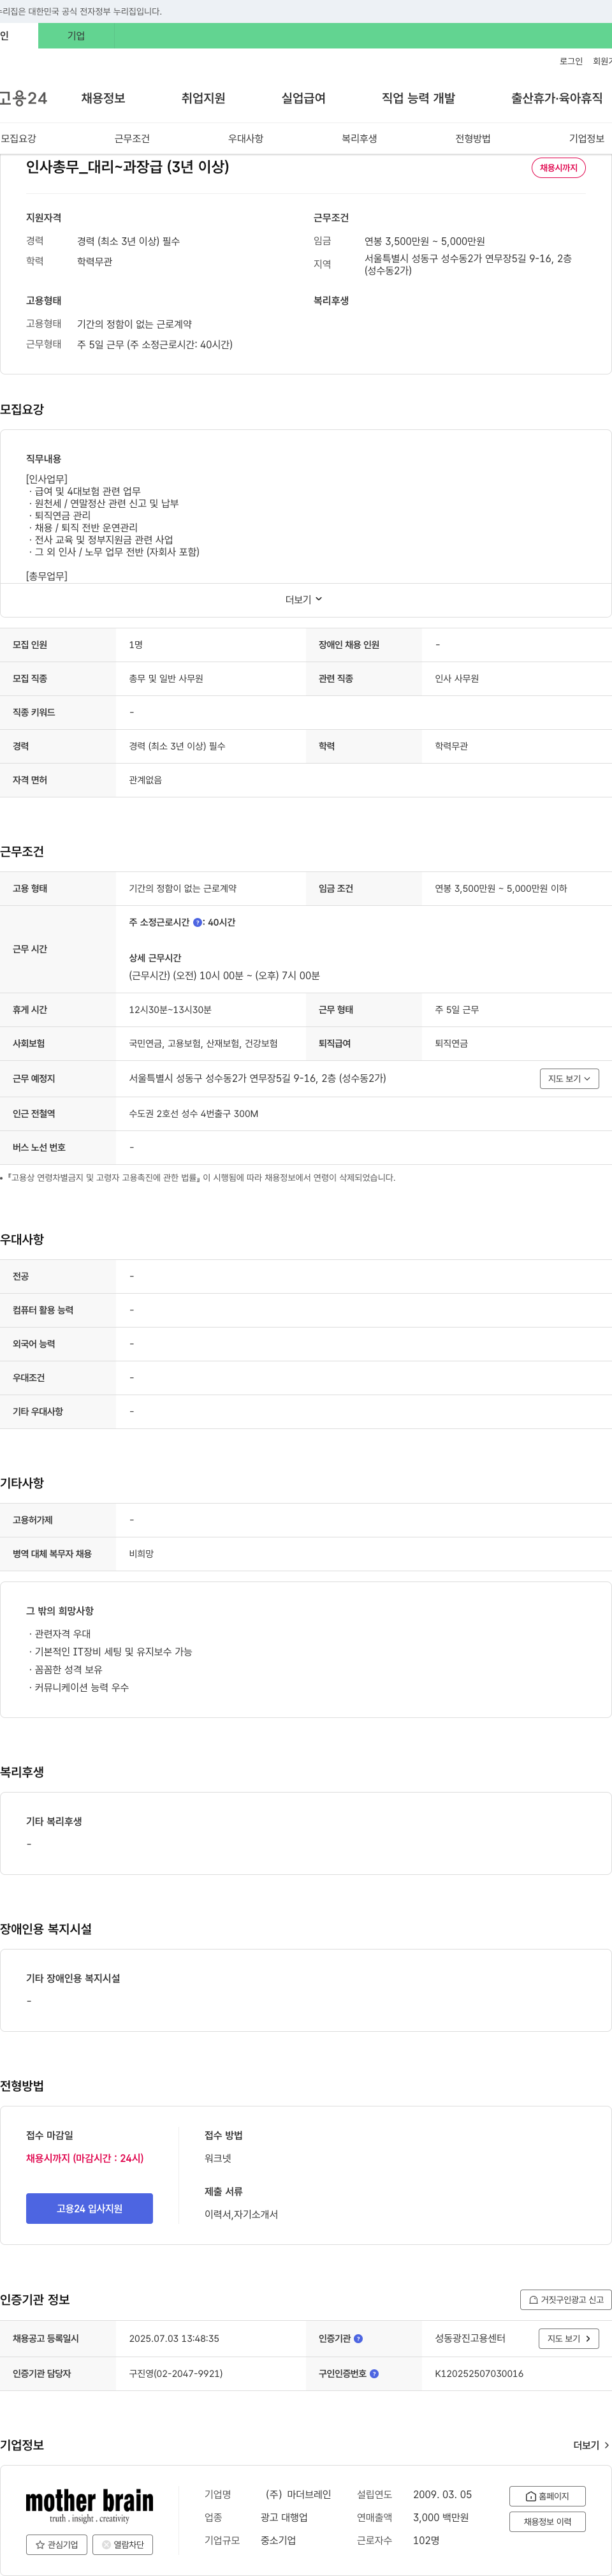Switch to the 기업 tab
The width and height of the screenshot is (612, 2576).
(x=76, y=36)
